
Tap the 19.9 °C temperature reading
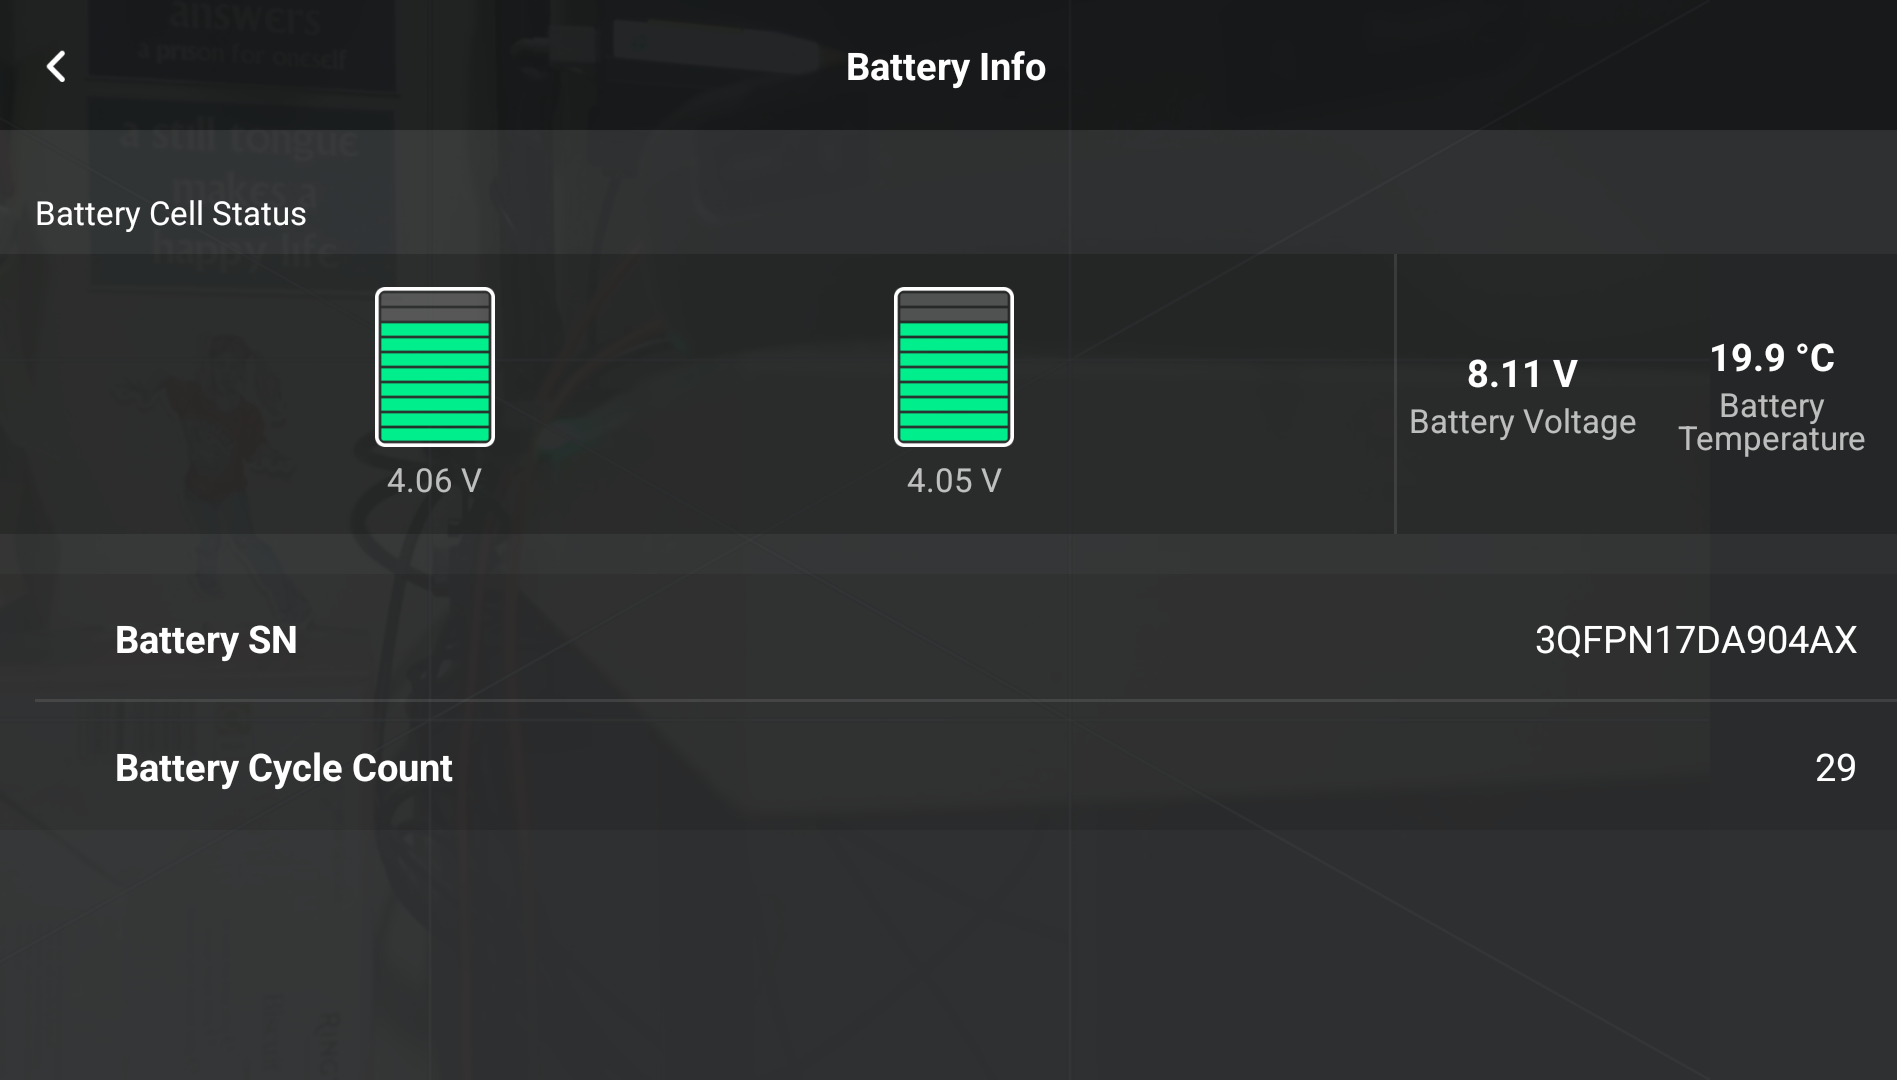tap(1771, 358)
